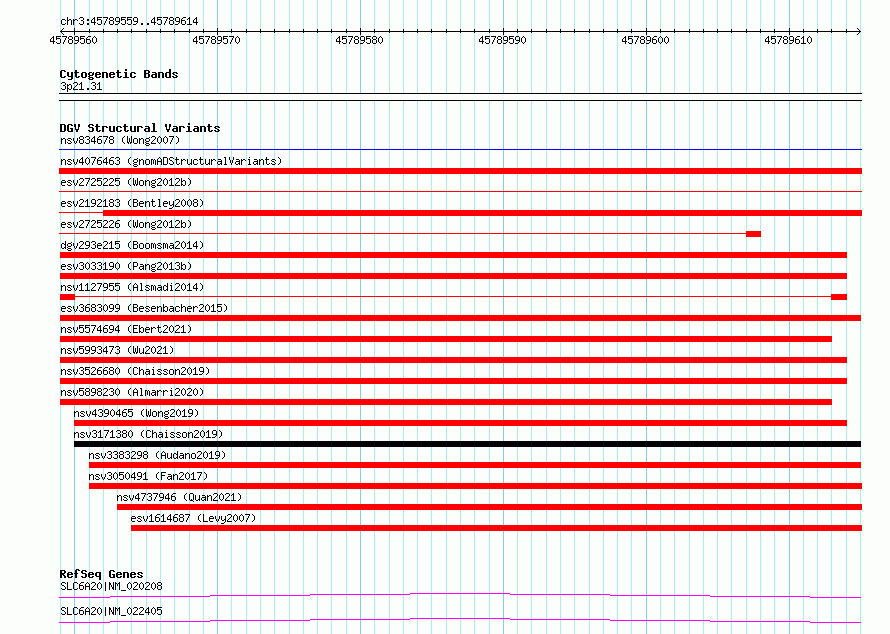Select variant nsv5574694 (Ebert2021)
The height and width of the screenshot is (634, 890).
126,329
